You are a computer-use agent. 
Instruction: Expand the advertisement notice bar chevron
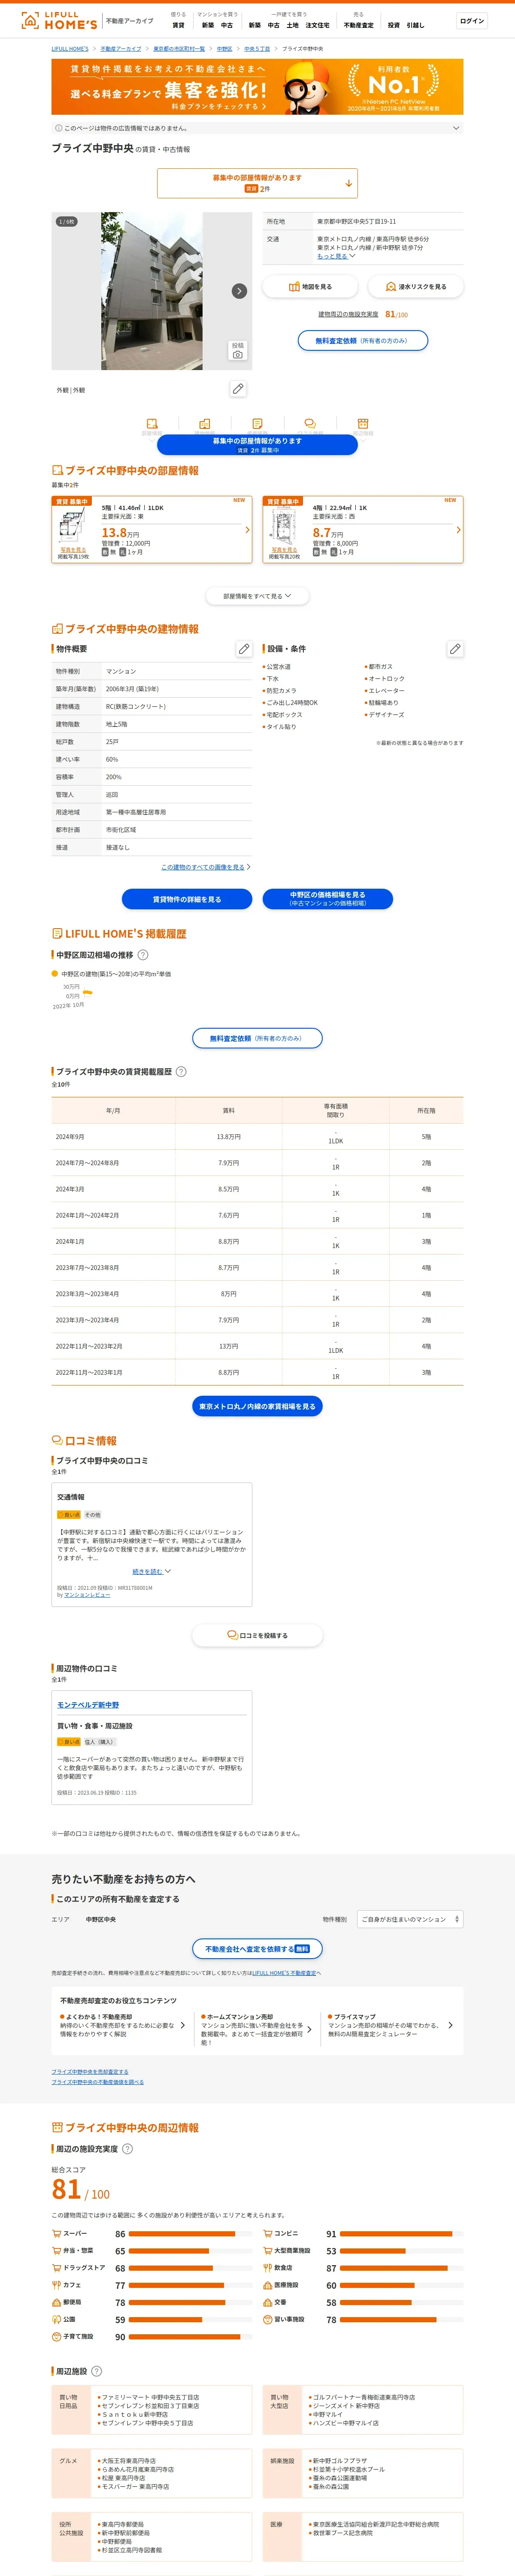(456, 128)
